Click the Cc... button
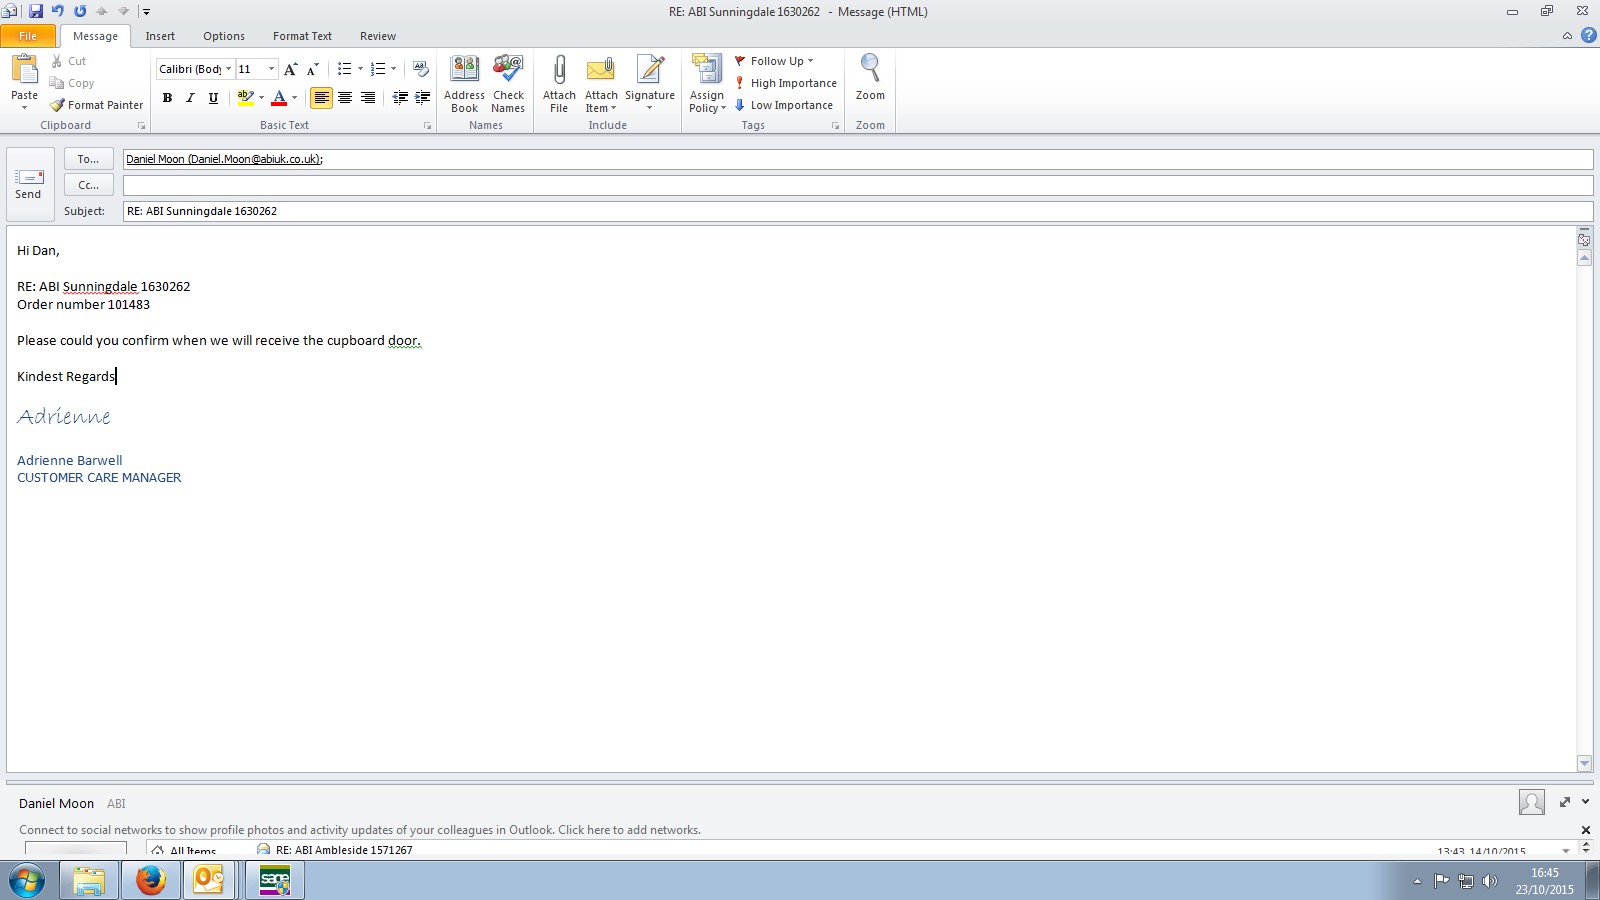This screenshot has width=1600, height=900. point(88,185)
